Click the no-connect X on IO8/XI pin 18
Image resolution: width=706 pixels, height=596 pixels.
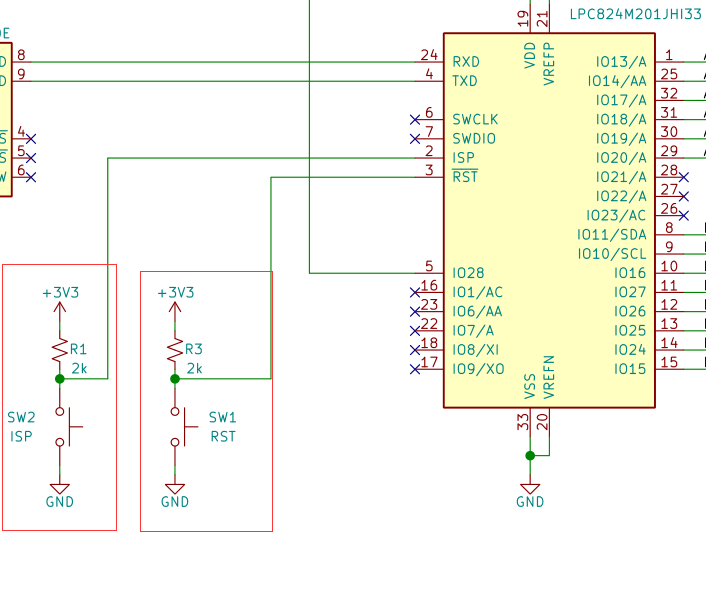tap(415, 350)
